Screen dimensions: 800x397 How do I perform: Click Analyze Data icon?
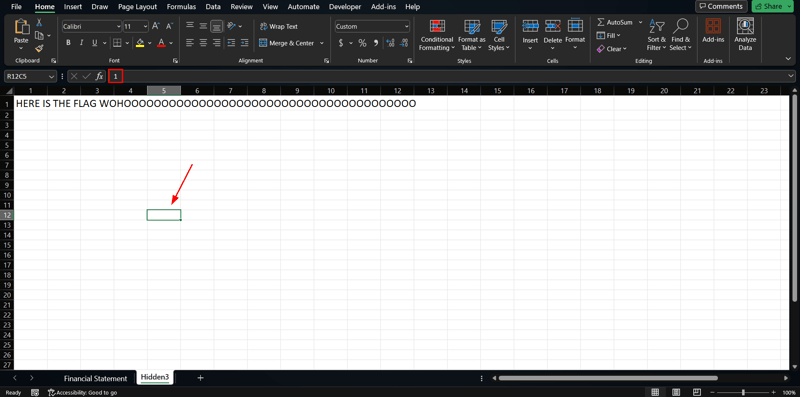tap(745, 27)
